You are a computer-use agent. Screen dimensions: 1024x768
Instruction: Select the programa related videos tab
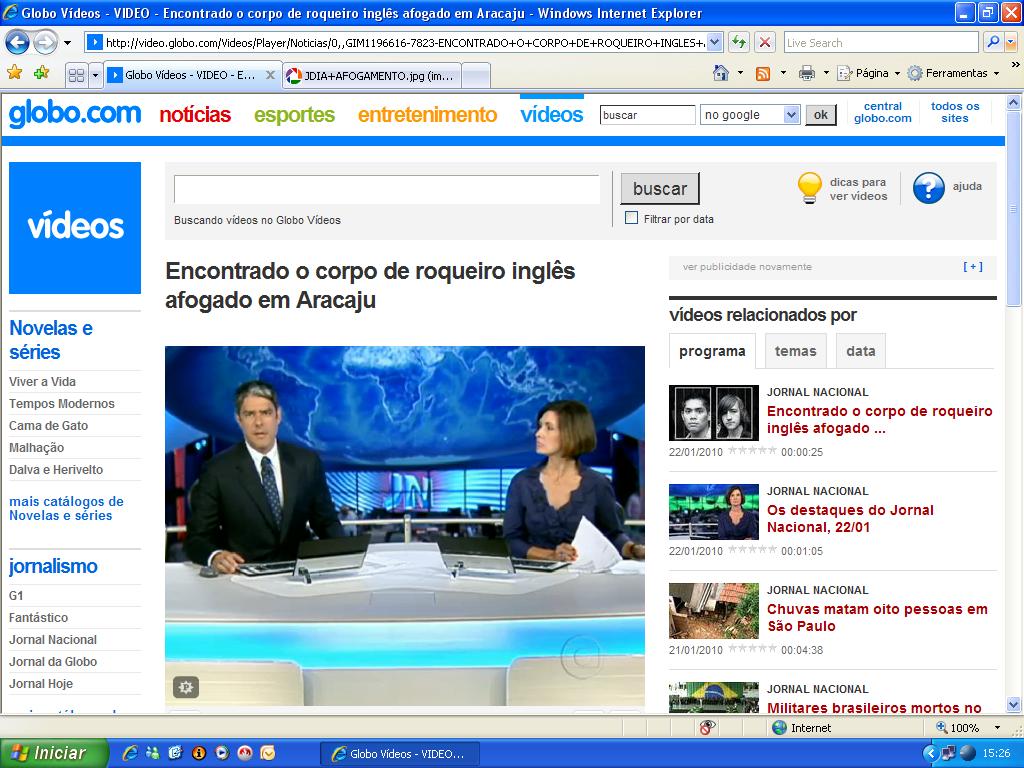[x=712, y=351]
